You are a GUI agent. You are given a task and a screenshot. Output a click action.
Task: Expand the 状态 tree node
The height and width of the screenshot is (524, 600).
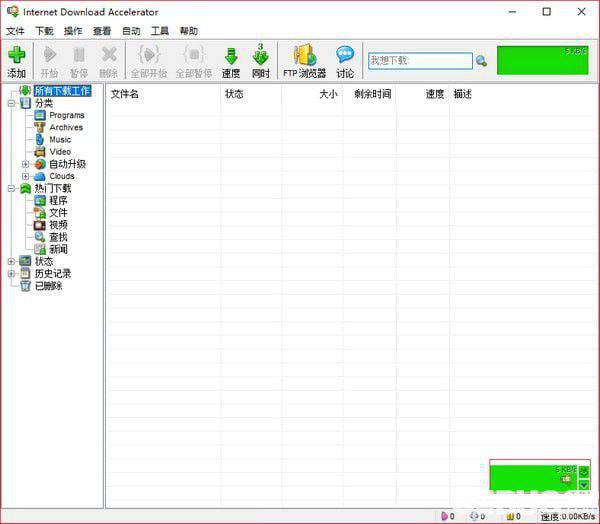tap(11, 262)
